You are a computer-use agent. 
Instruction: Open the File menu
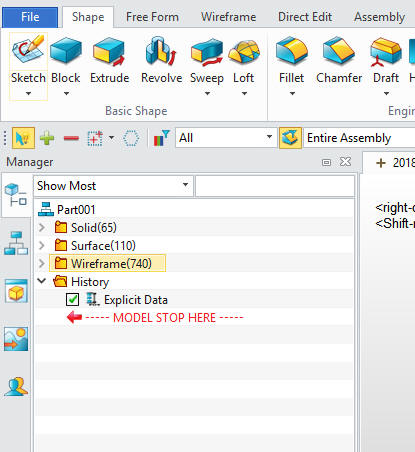click(30, 17)
